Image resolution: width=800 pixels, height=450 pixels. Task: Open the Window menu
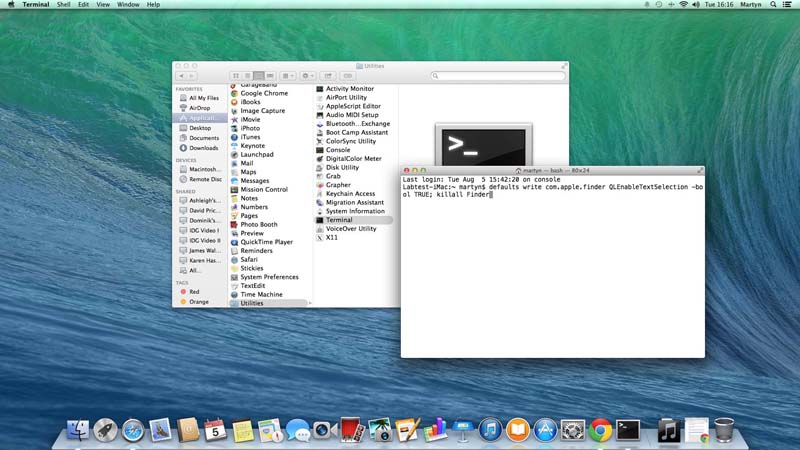tap(128, 4)
